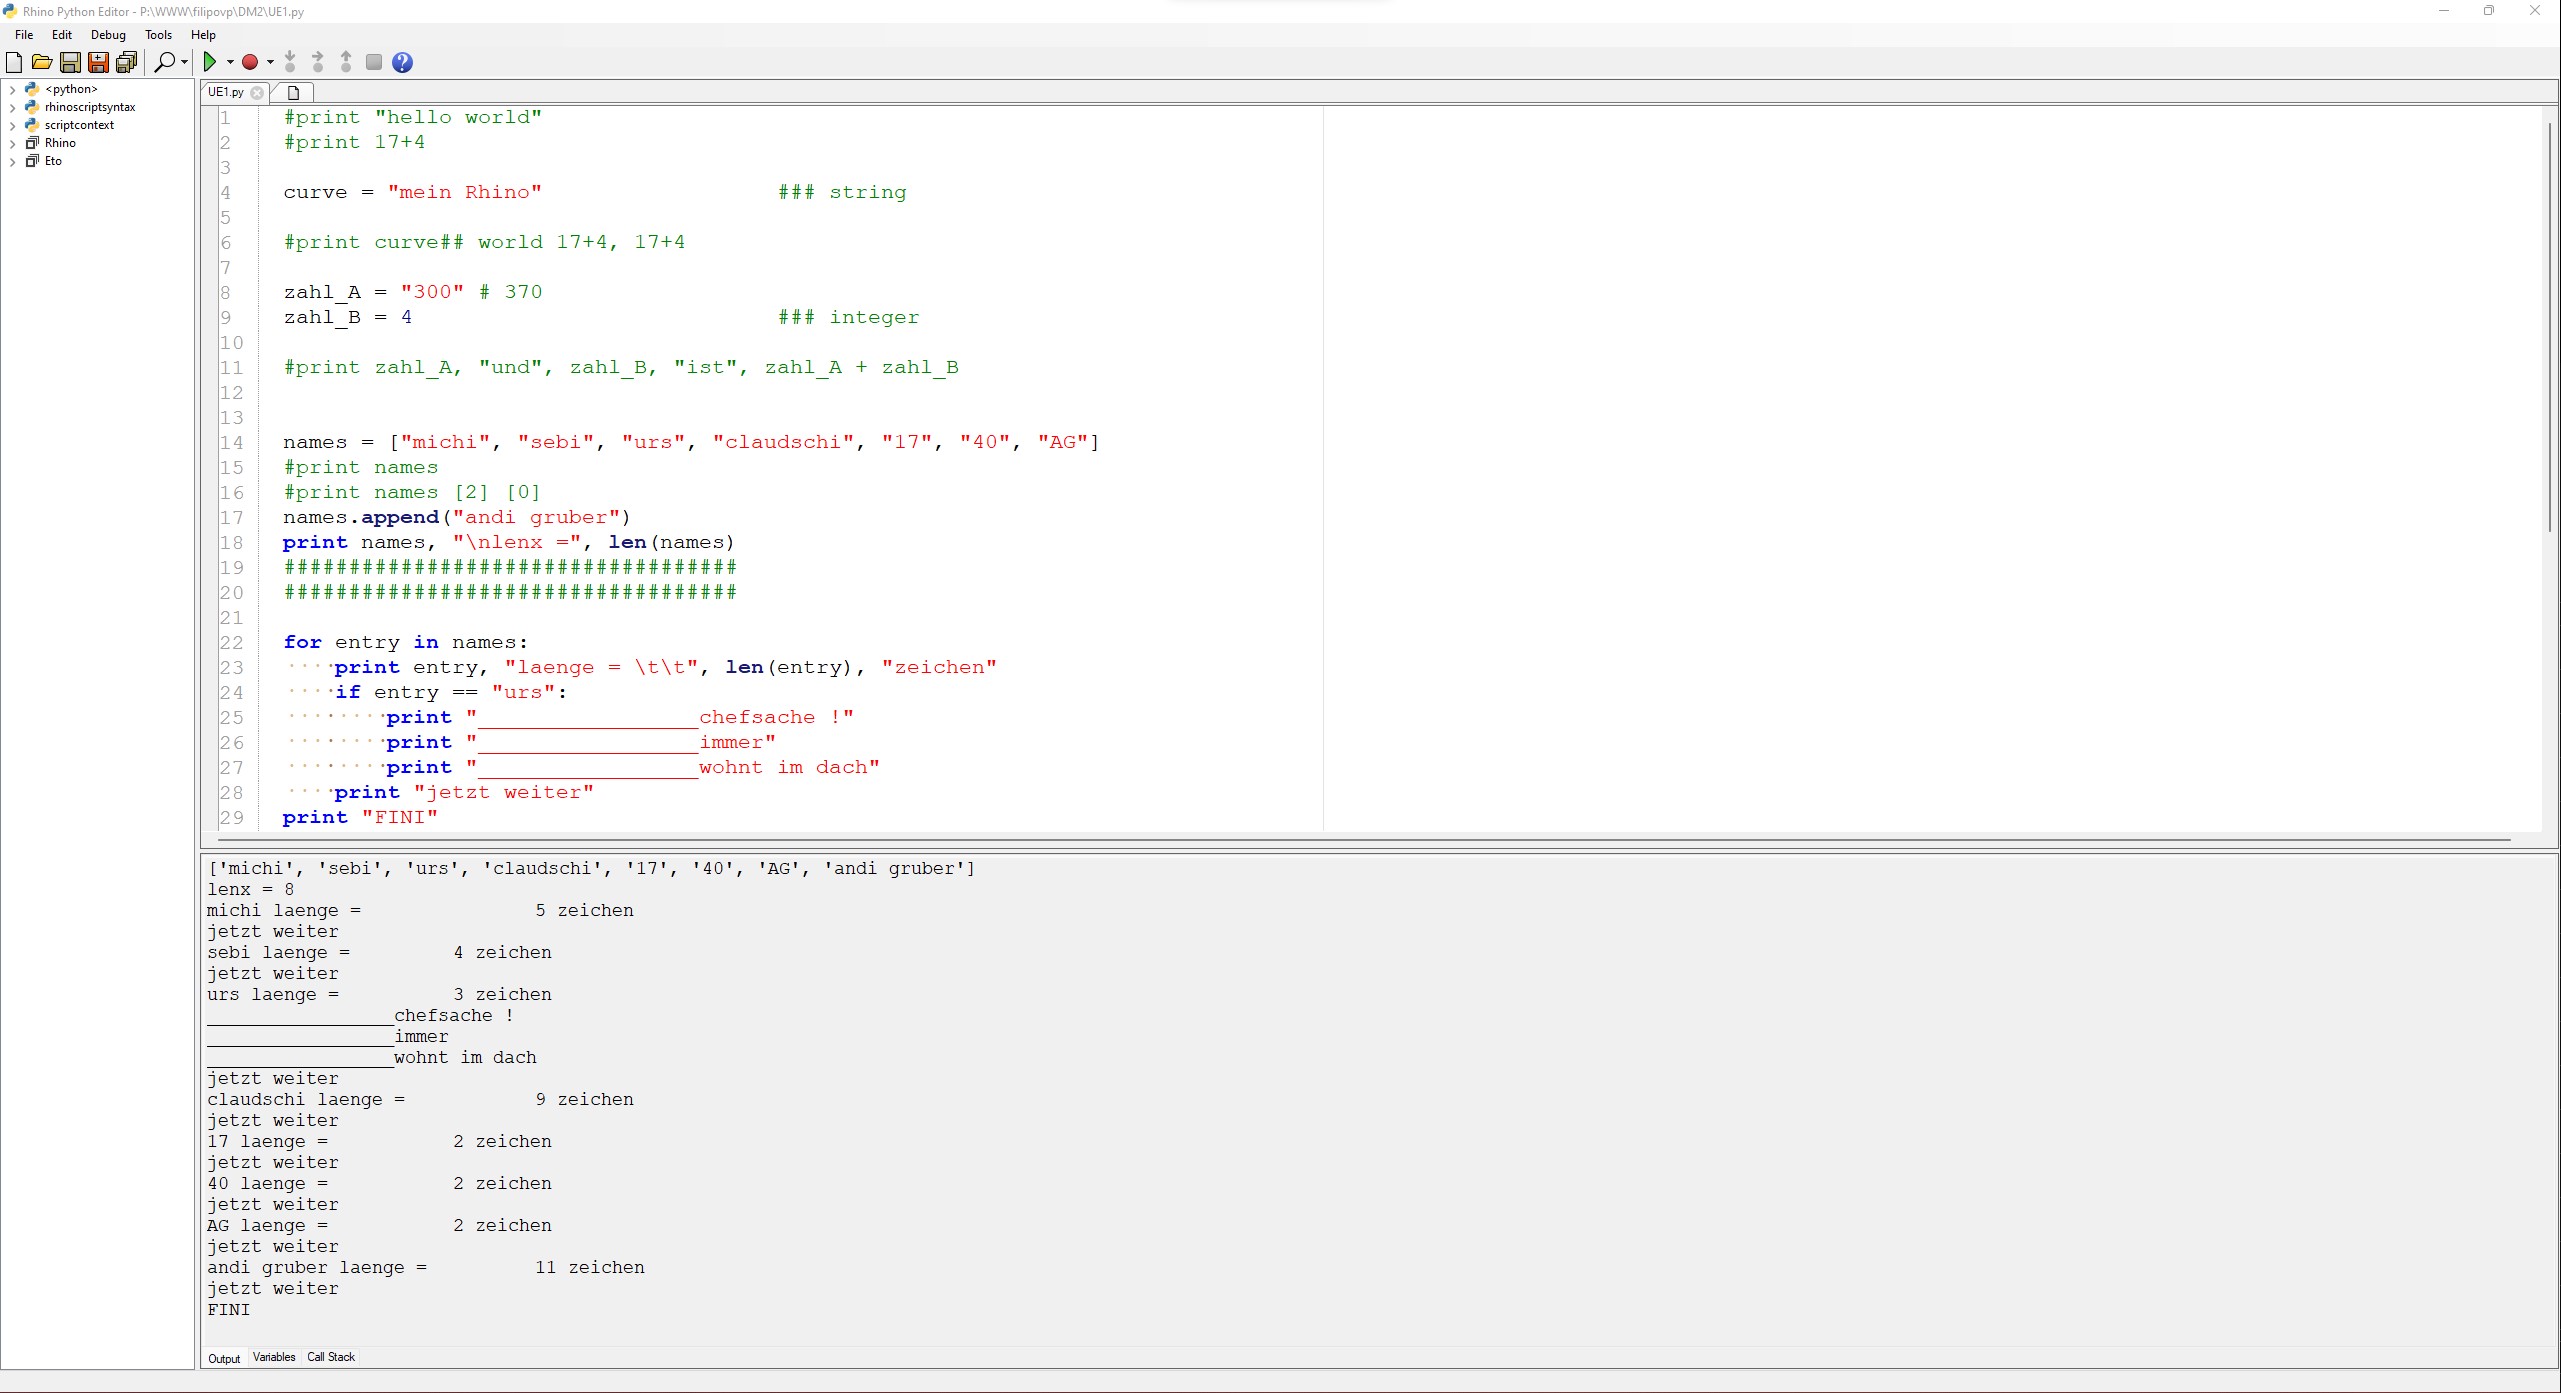Select the Step Into down-arrow icon

(x=289, y=62)
